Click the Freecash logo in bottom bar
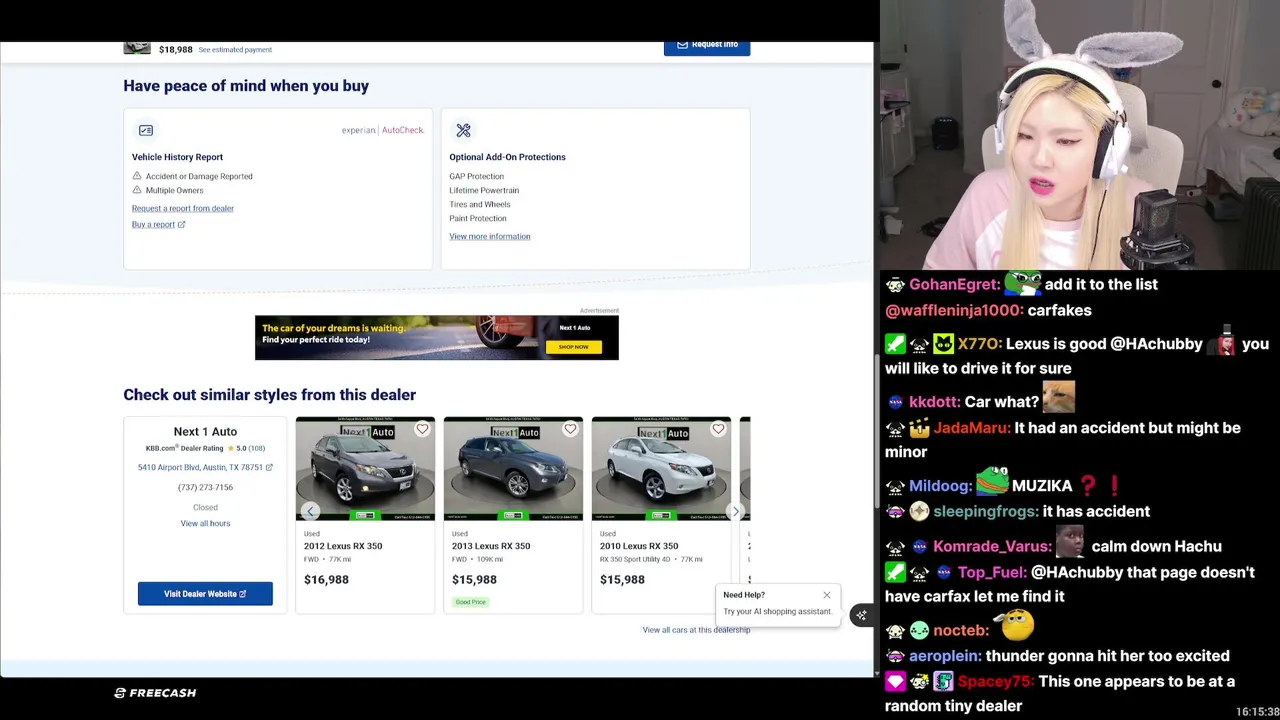 155,693
